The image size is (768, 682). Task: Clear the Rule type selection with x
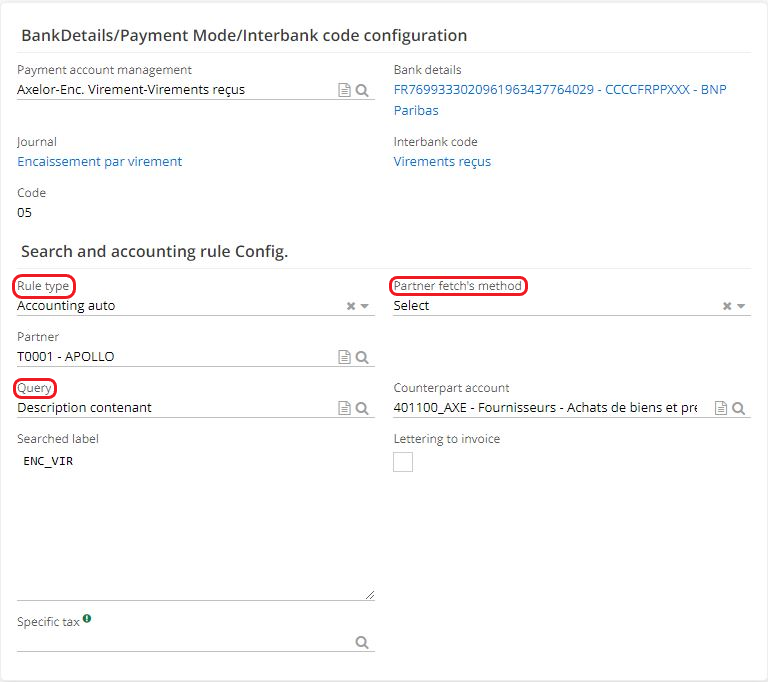[351, 306]
